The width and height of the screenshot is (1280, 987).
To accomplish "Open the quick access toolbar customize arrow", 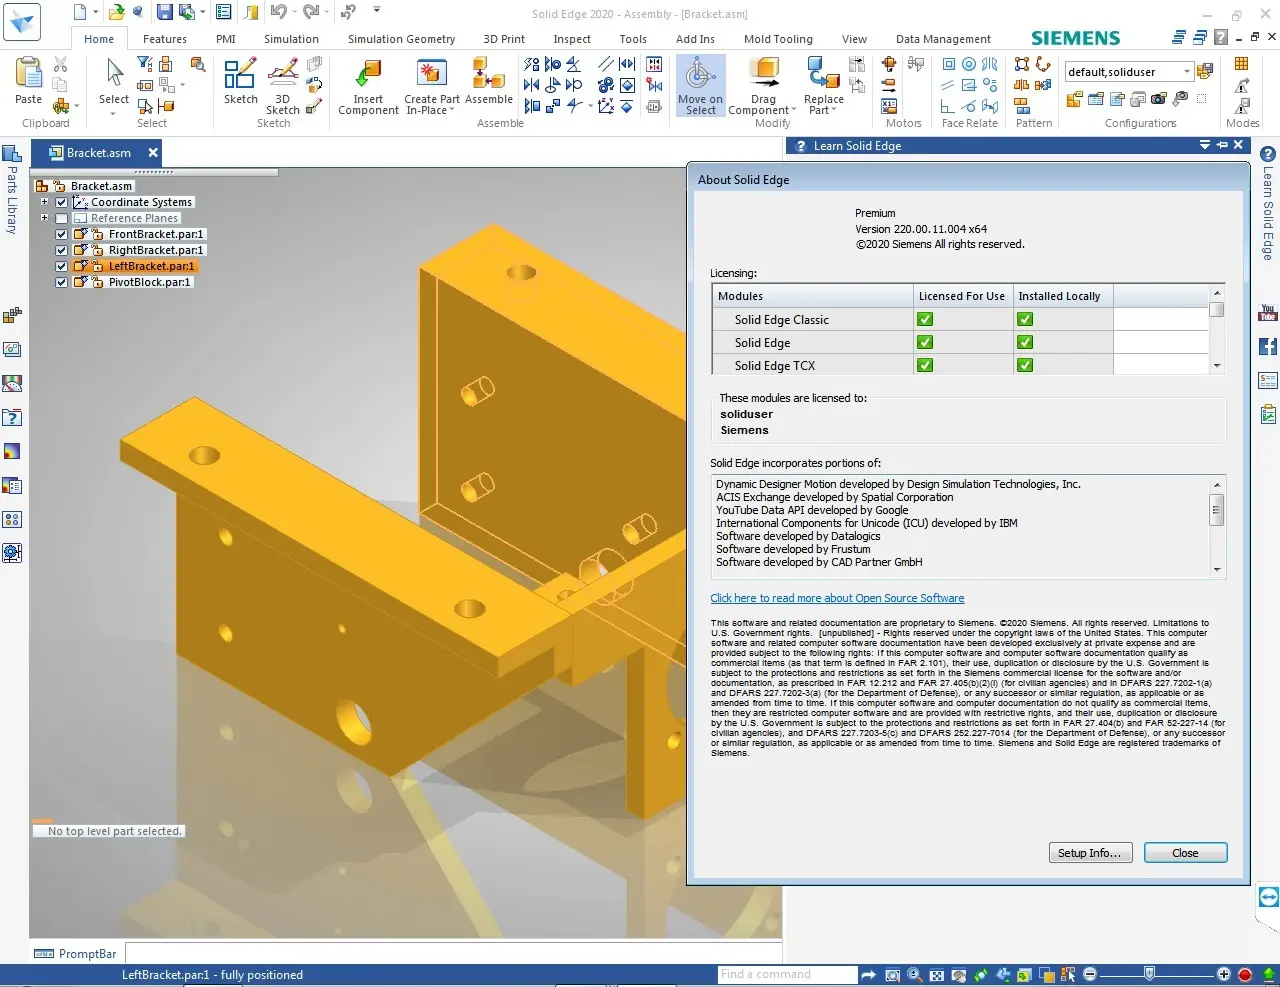I will click(x=377, y=10).
